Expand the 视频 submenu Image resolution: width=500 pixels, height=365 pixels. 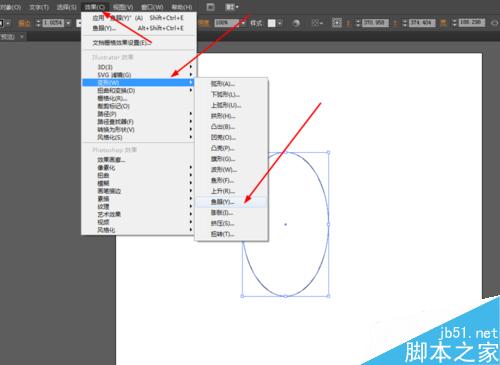click(x=138, y=222)
